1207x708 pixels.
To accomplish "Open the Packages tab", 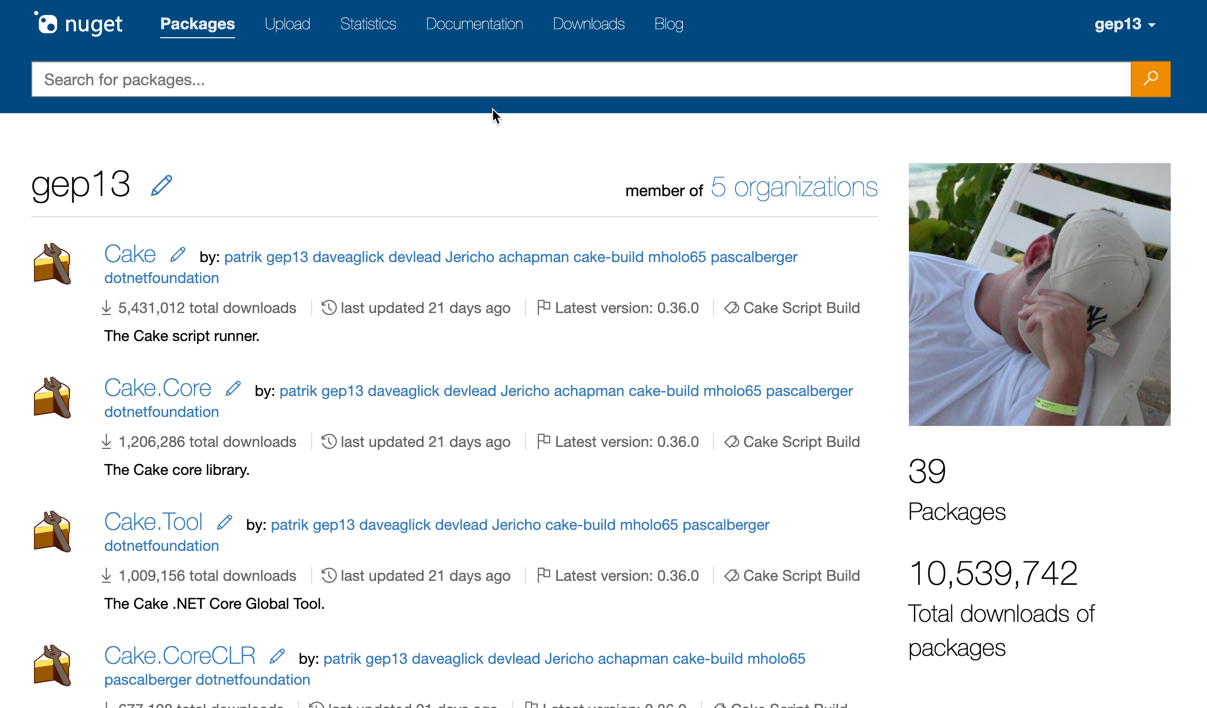I will pyautogui.click(x=197, y=24).
